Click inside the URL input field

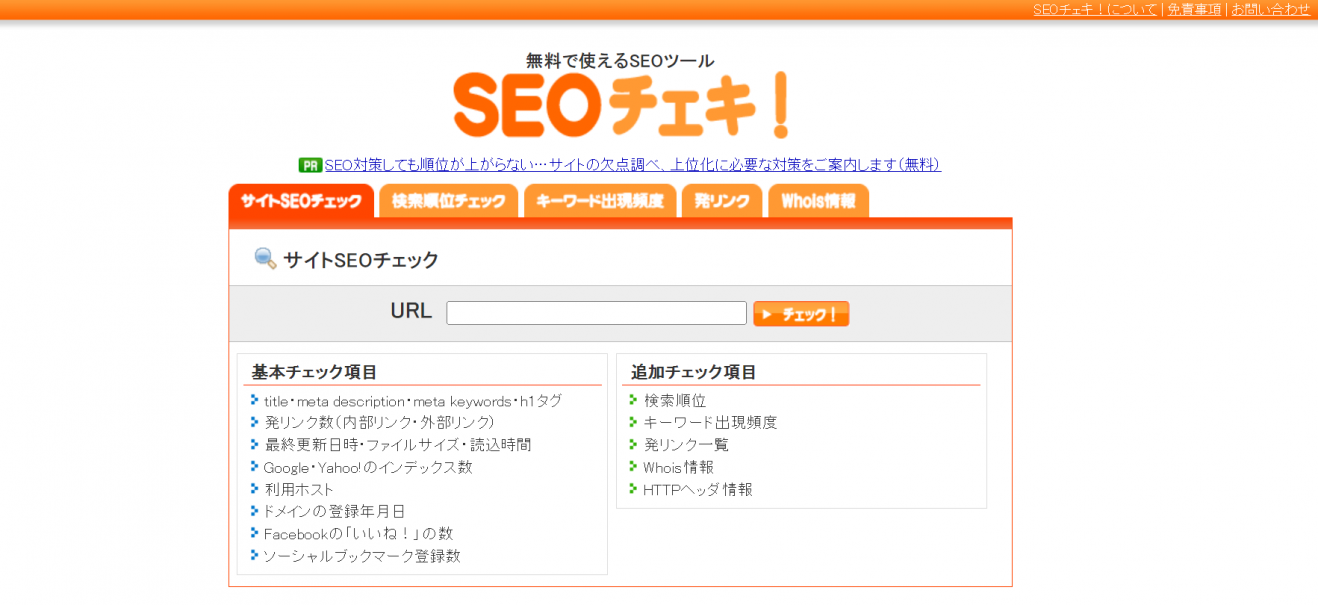coord(595,312)
